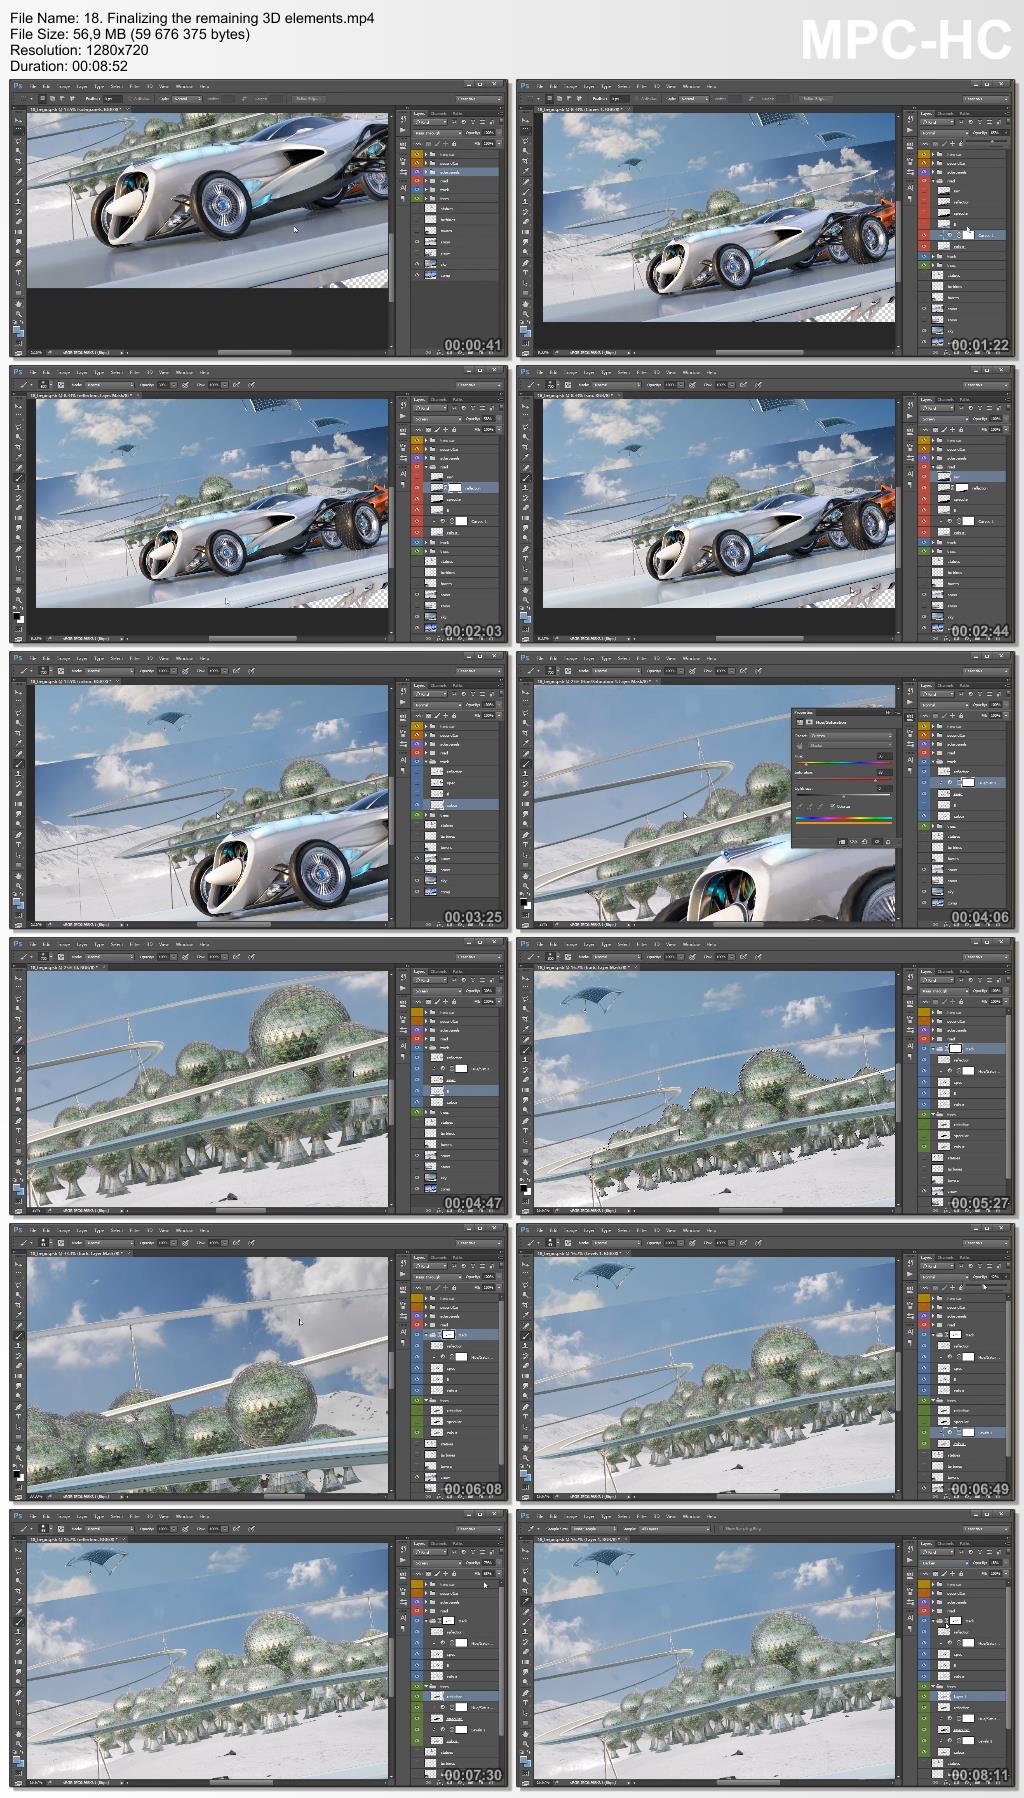This screenshot has height=1798, width=1024.
Task: Click the clip-to-layer icon in the Hue/Saturation panel
Action: pyautogui.click(x=842, y=842)
